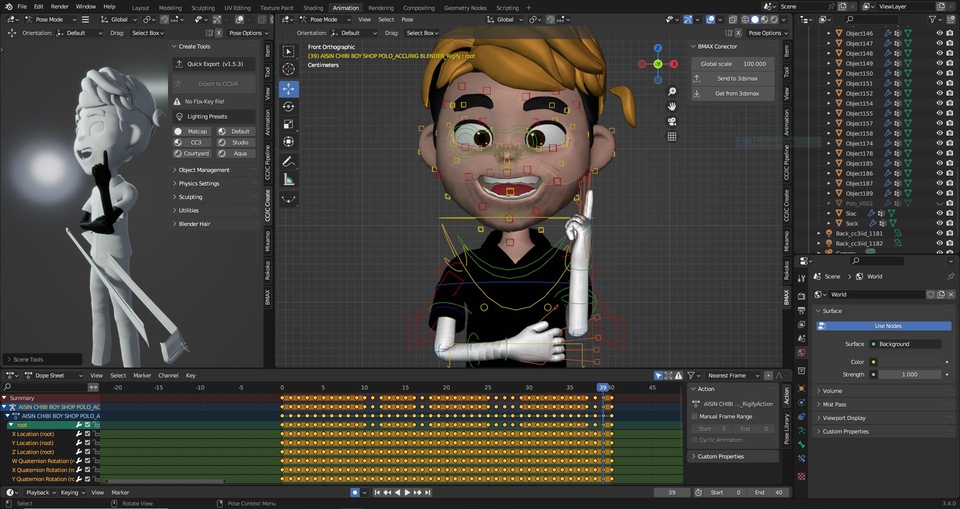Jump to next keyframe
Screen dimensions: 960x509
[x=418, y=492]
